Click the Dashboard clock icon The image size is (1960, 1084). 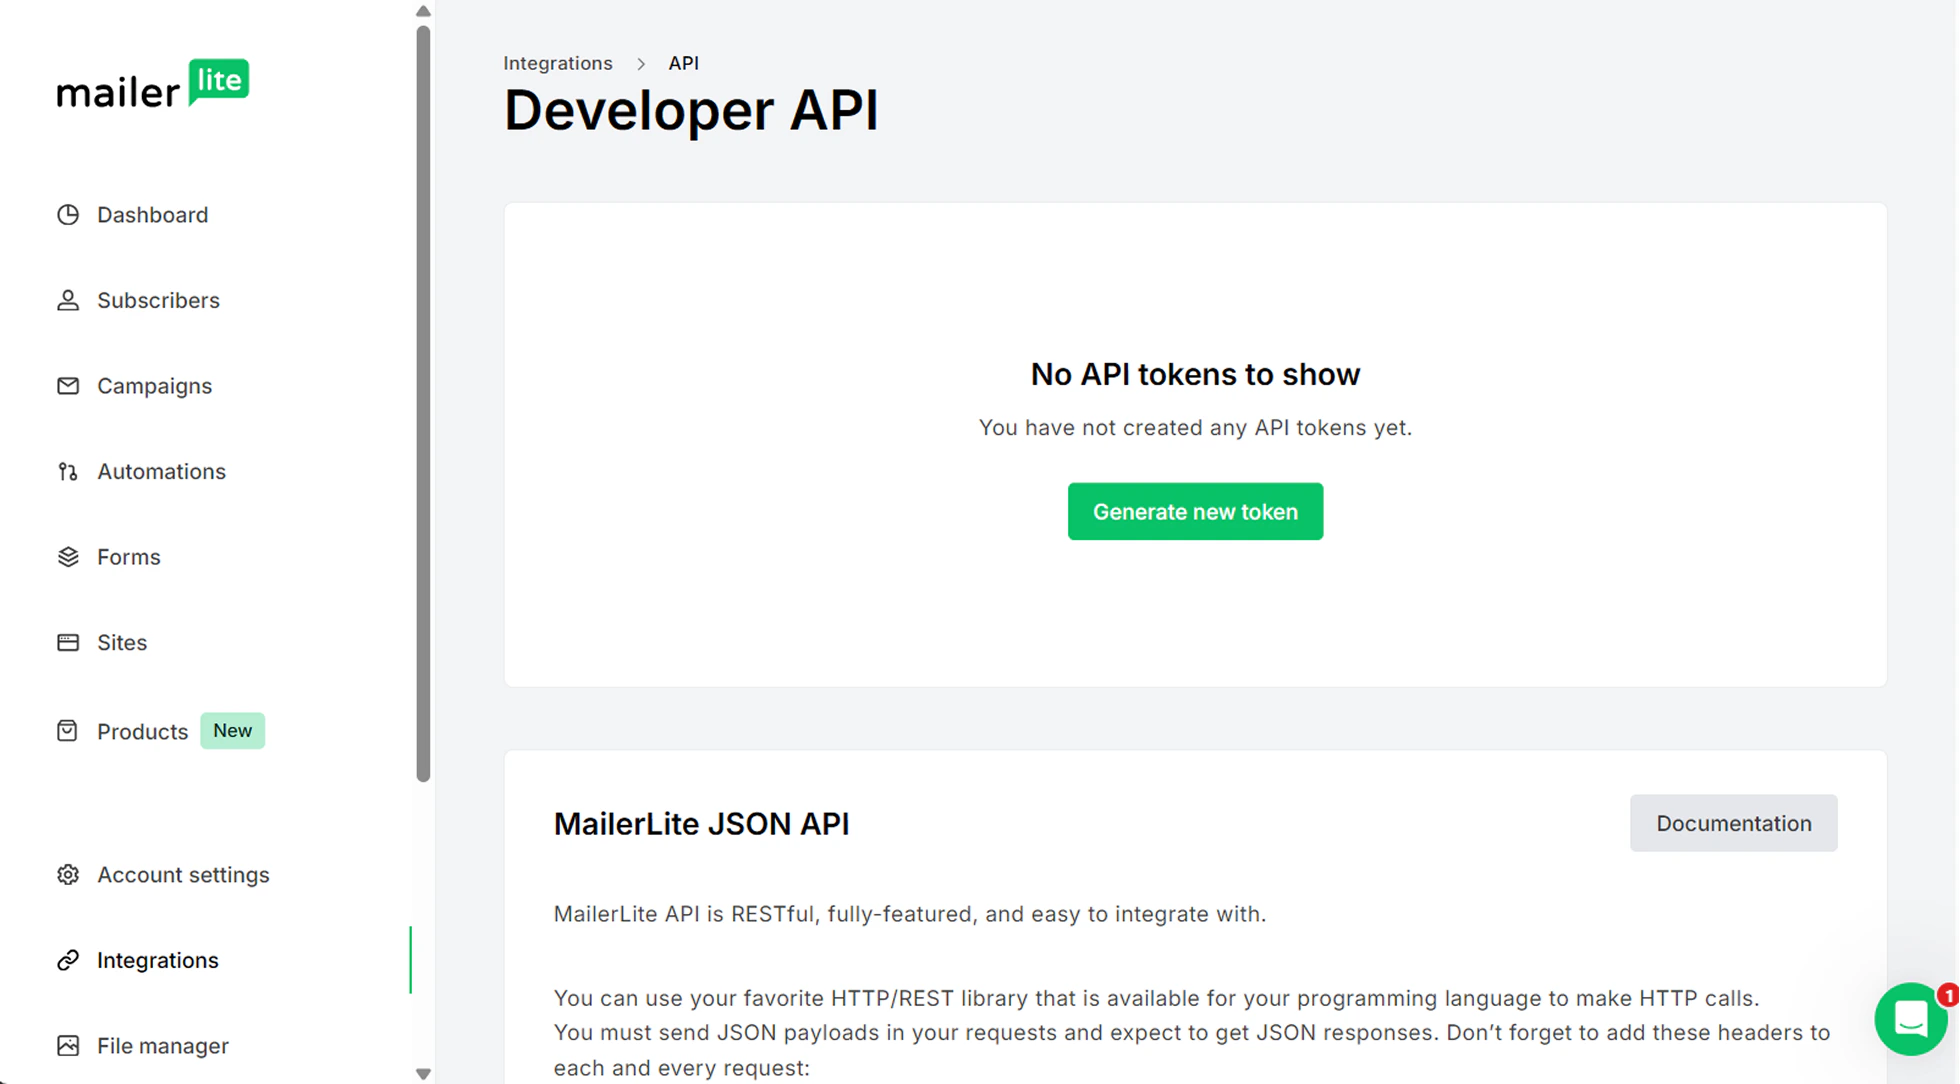tap(68, 215)
